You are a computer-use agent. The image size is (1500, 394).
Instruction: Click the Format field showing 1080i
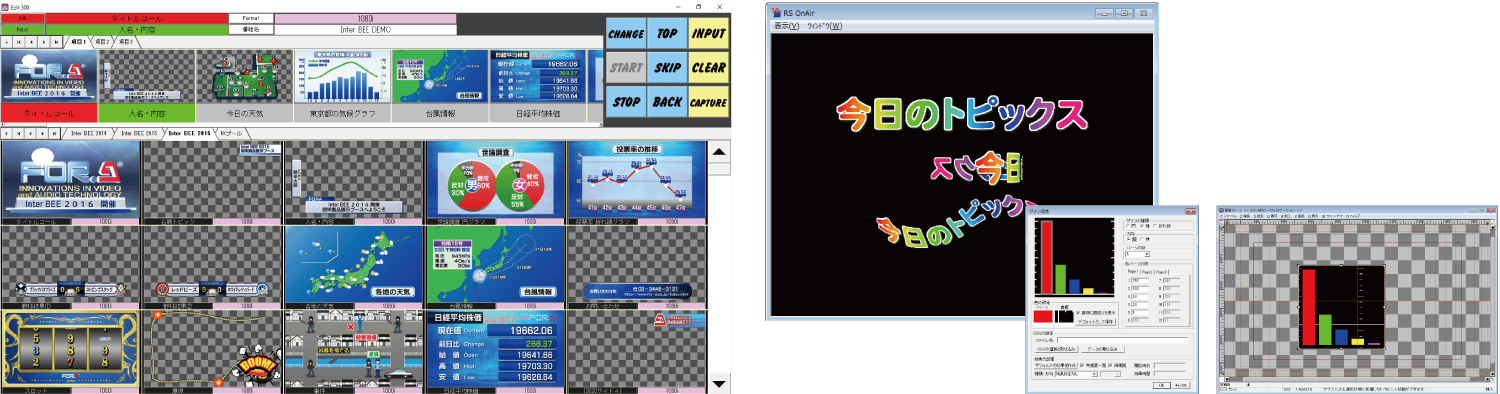coord(365,18)
